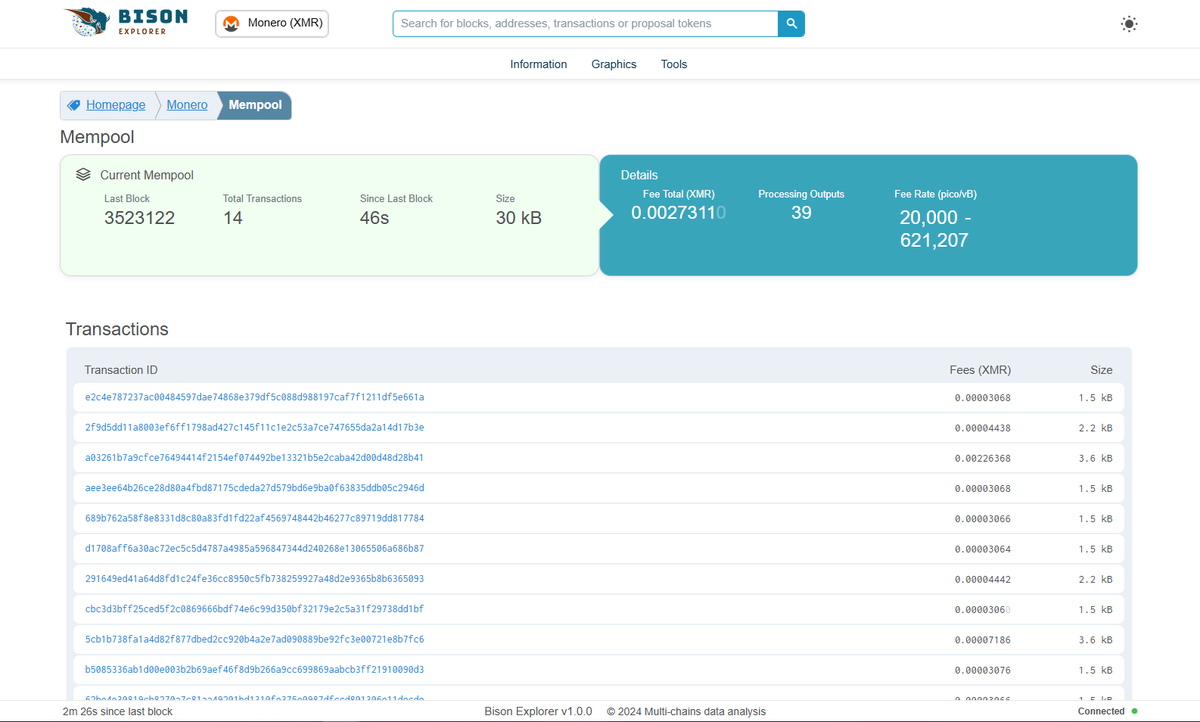Screen dimensions: 1200x722
Task: Open transaction 2f9d5dd11a8003ef...
Action: coord(255,427)
